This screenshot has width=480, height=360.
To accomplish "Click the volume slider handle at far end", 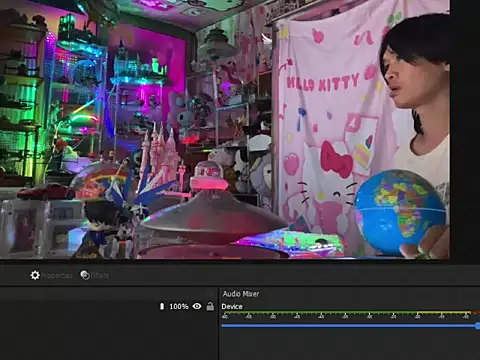I will [x=478, y=325].
